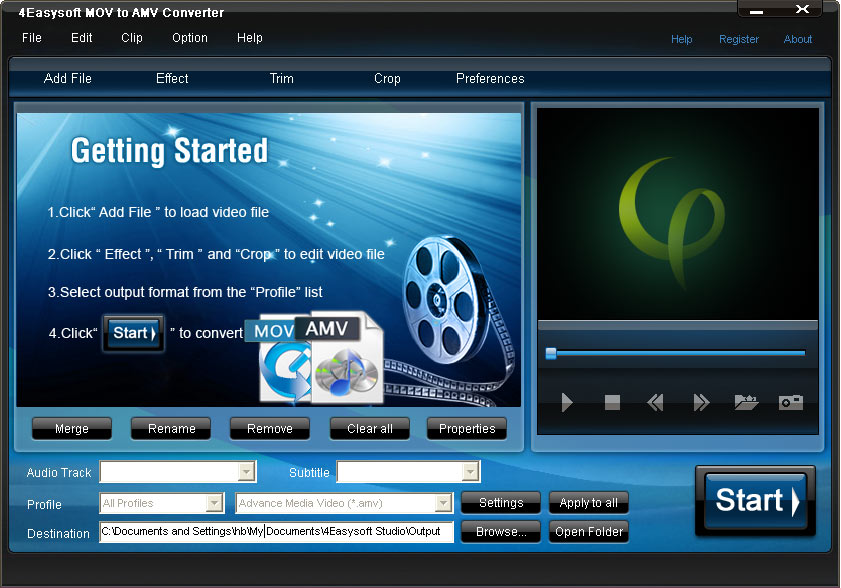
Task: Open the Preferences panel
Action: (489, 78)
